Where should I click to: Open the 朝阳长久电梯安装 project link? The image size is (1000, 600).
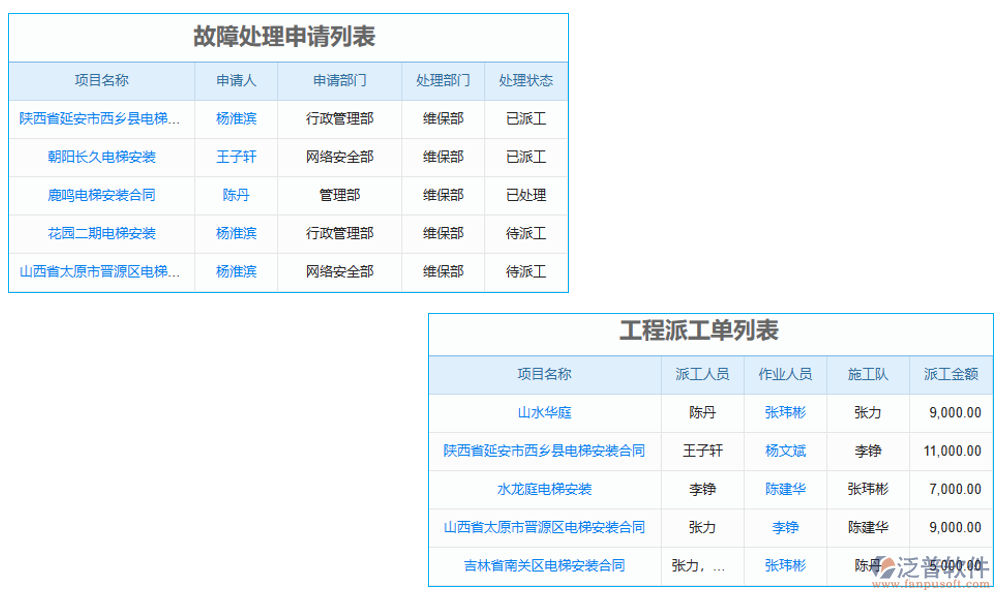tap(101, 157)
